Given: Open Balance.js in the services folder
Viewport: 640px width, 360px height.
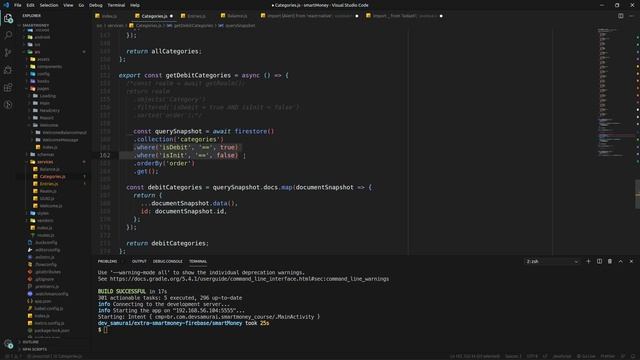Looking at the screenshot, I should click(49, 169).
